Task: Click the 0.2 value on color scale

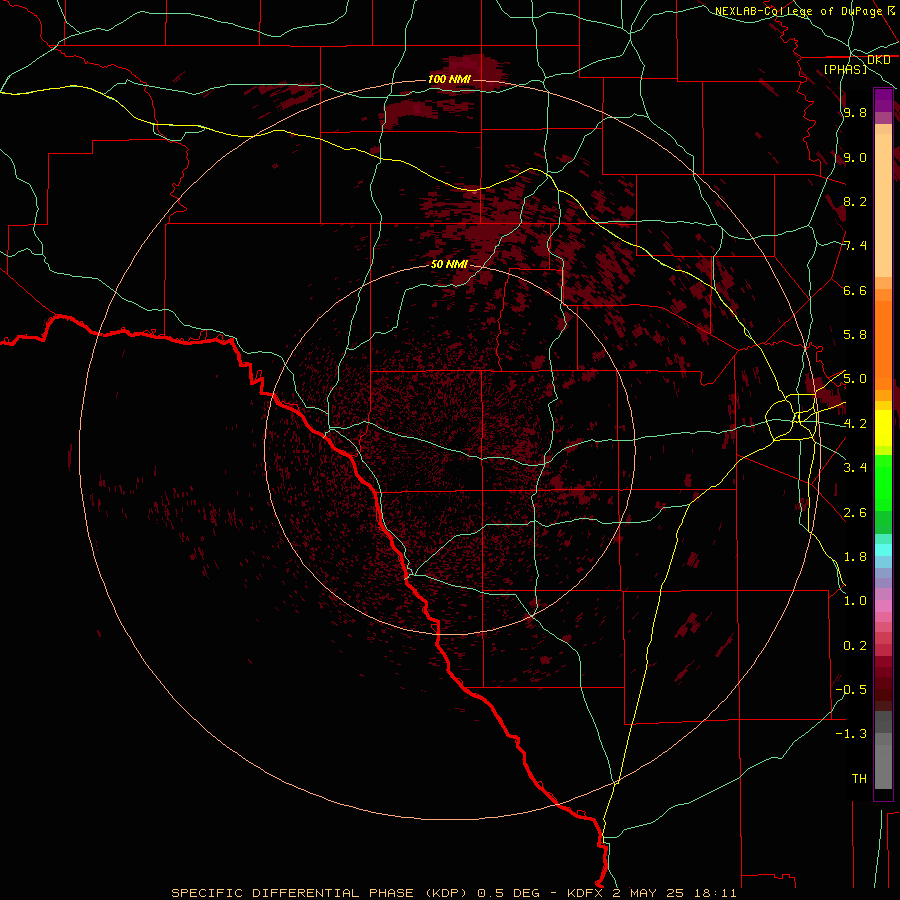Action: (855, 646)
